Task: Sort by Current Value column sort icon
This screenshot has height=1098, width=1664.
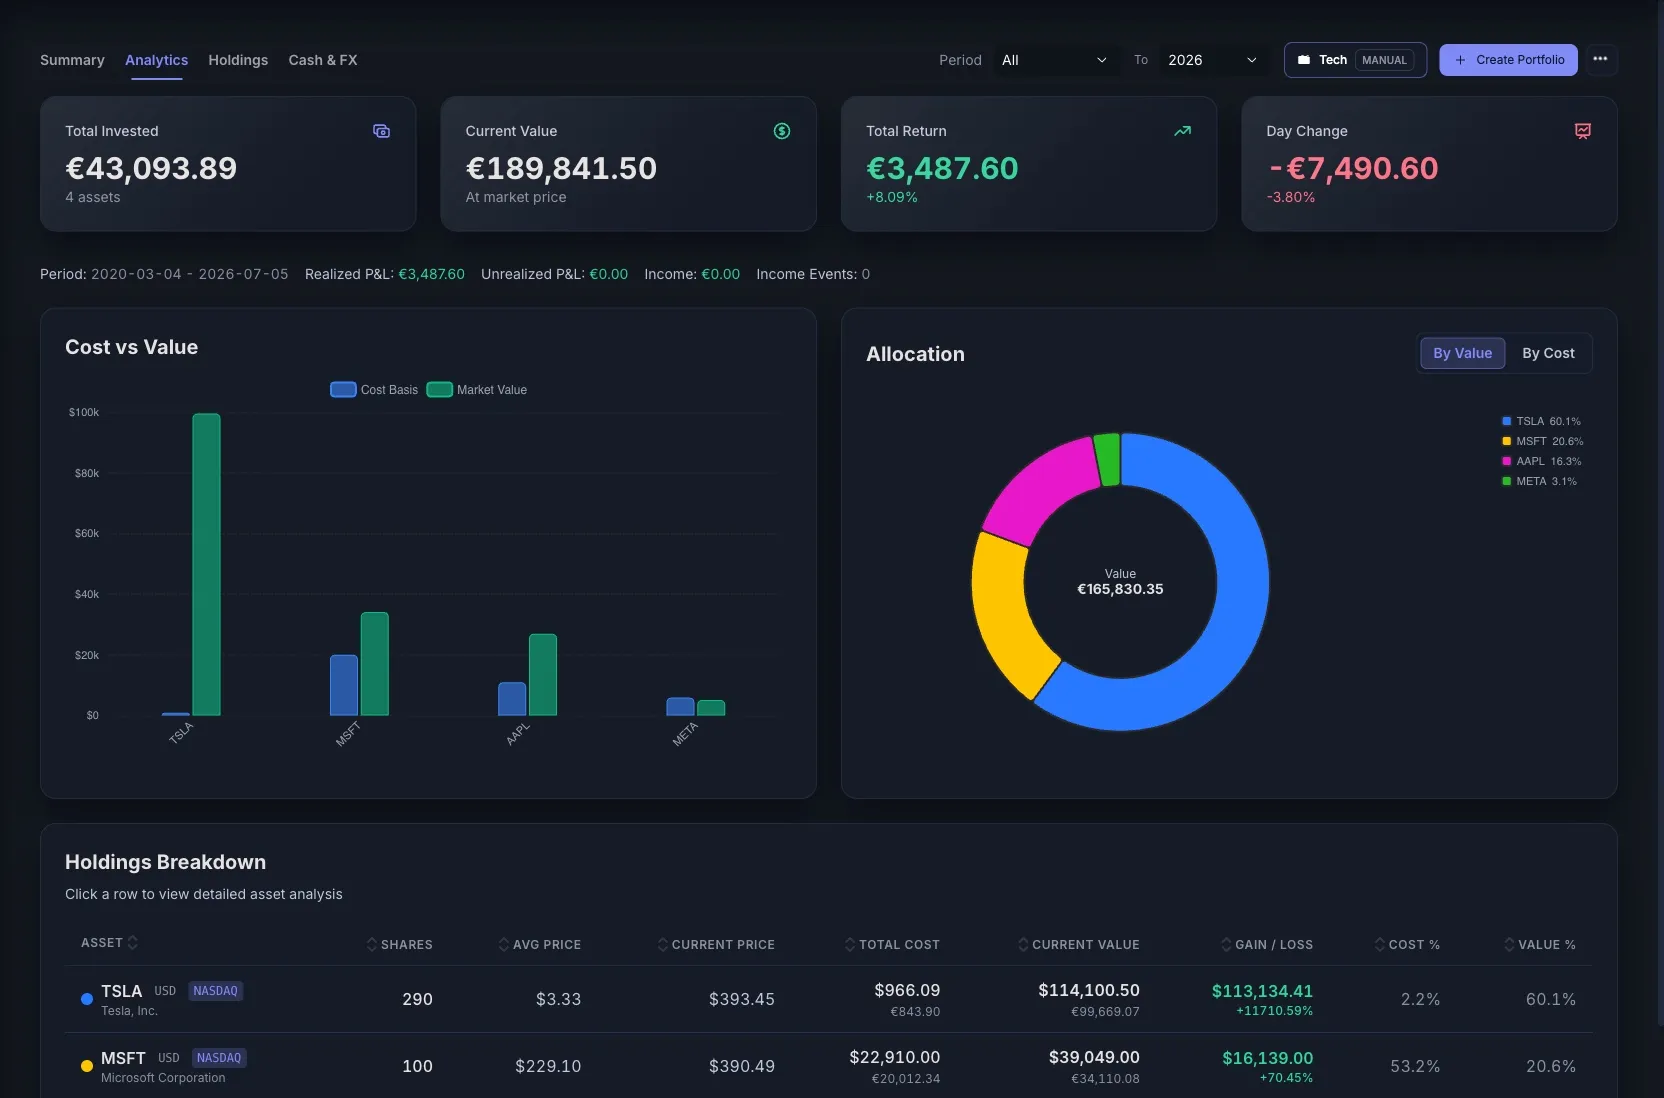Action: (x=1023, y=944)
